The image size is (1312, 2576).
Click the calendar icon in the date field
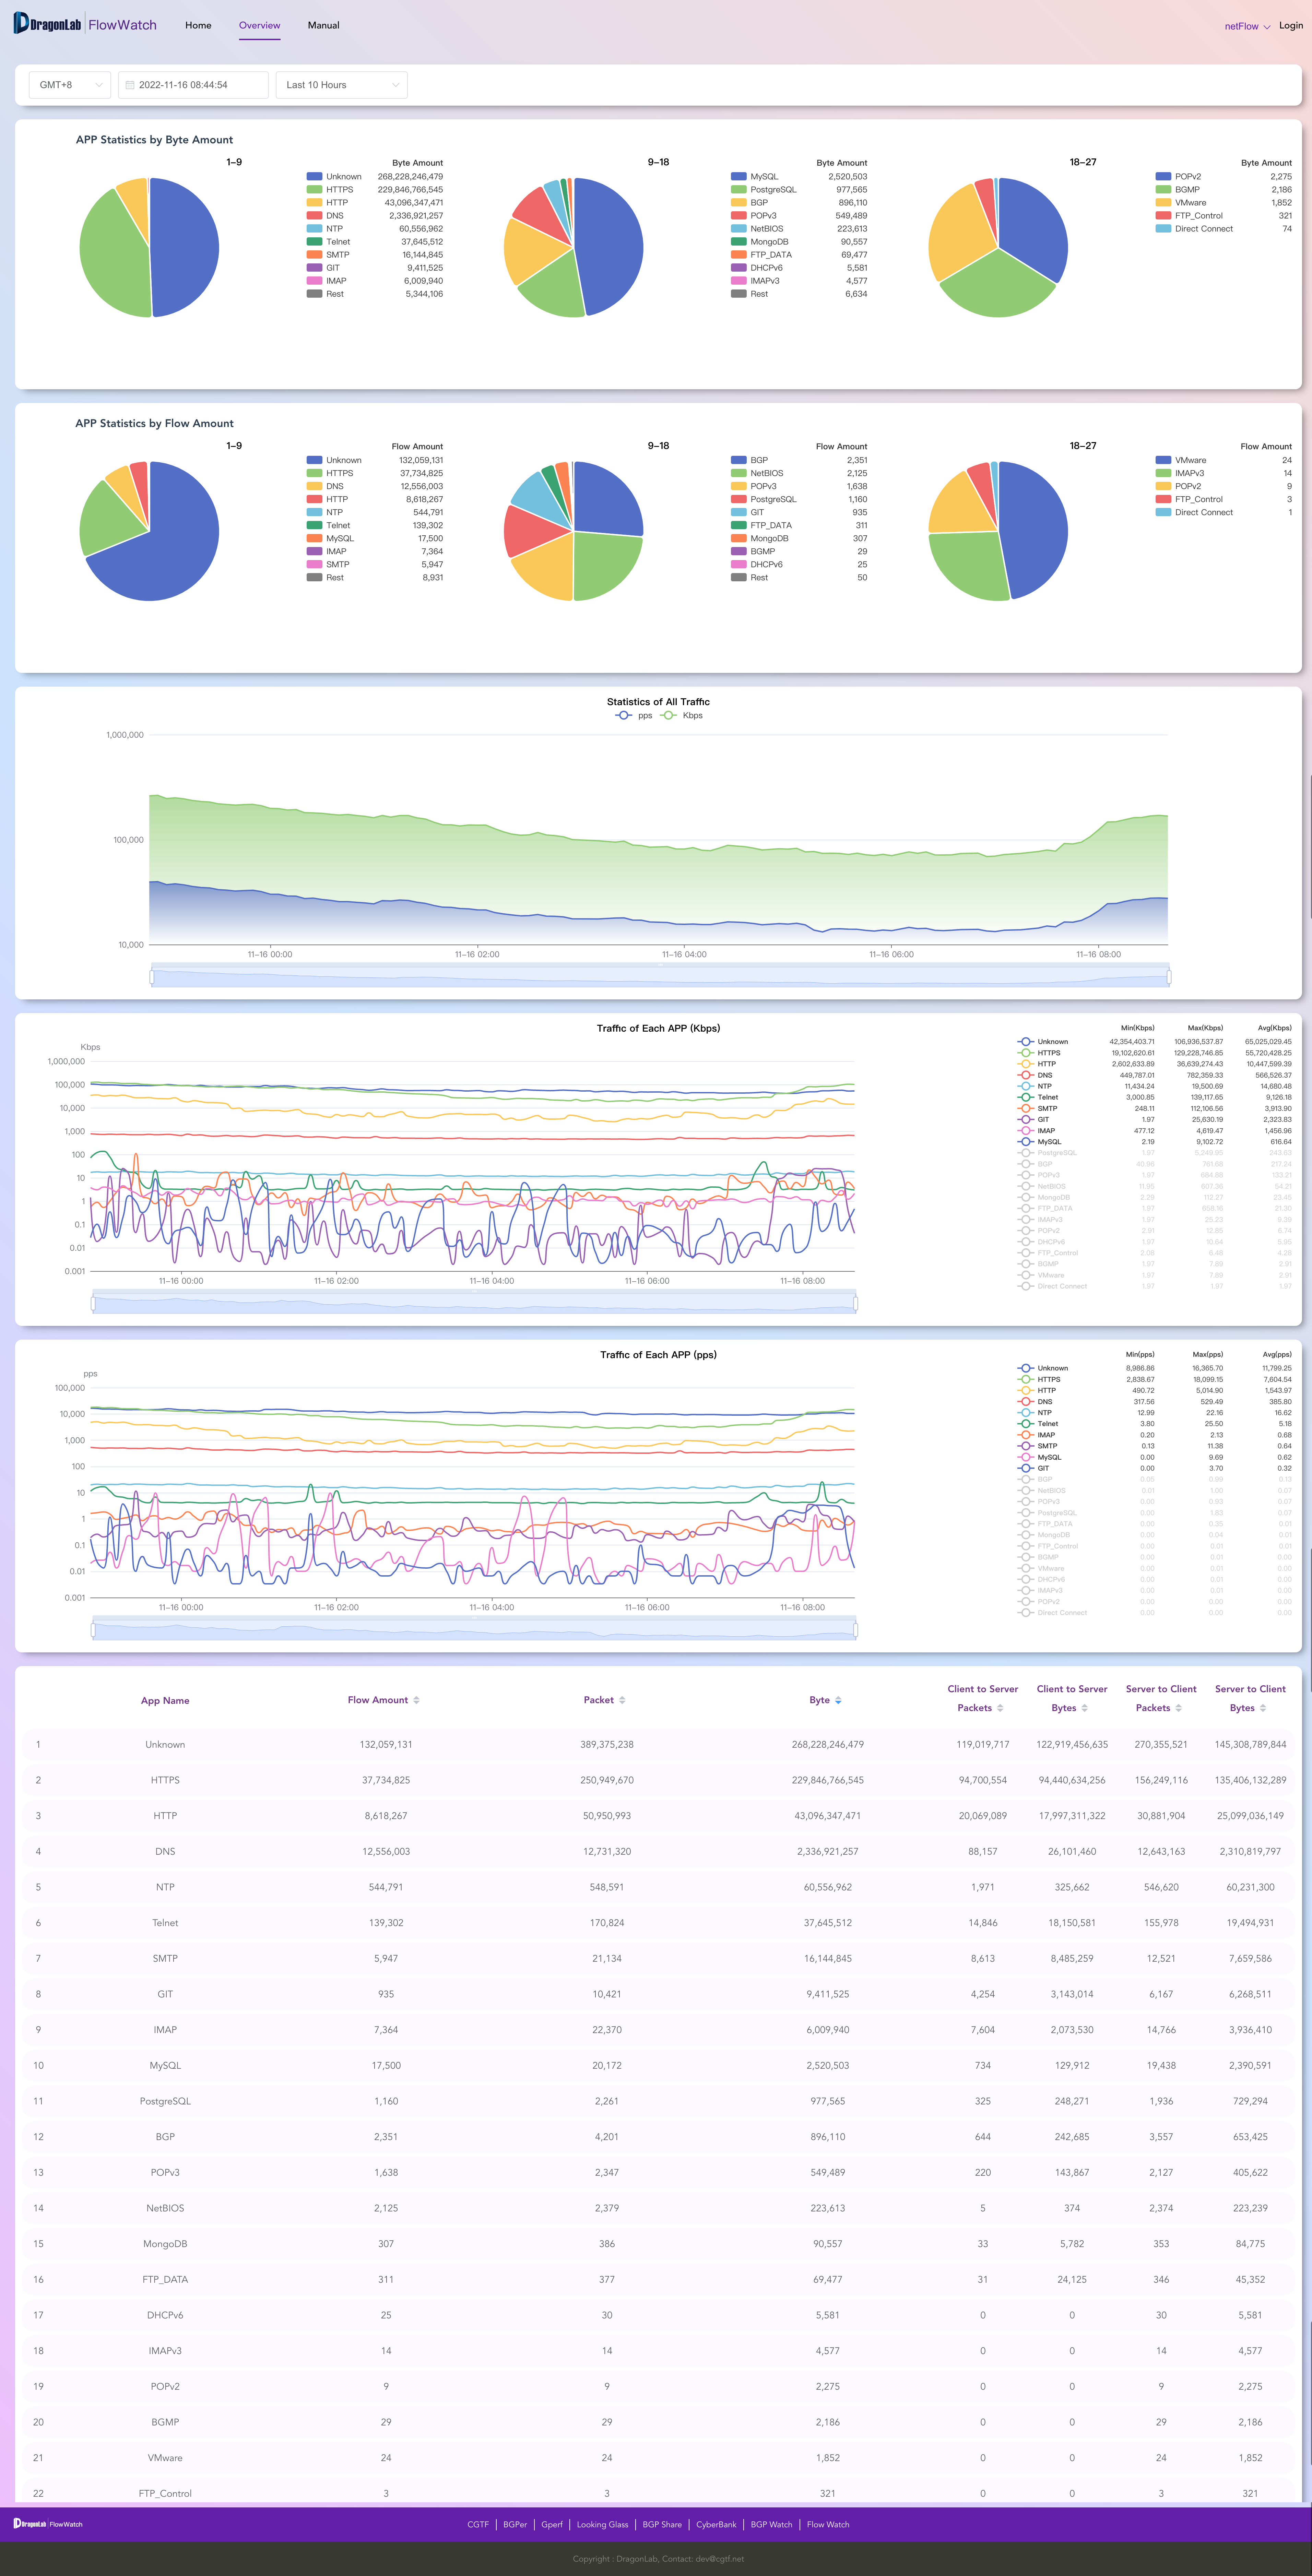click(130, 85)
